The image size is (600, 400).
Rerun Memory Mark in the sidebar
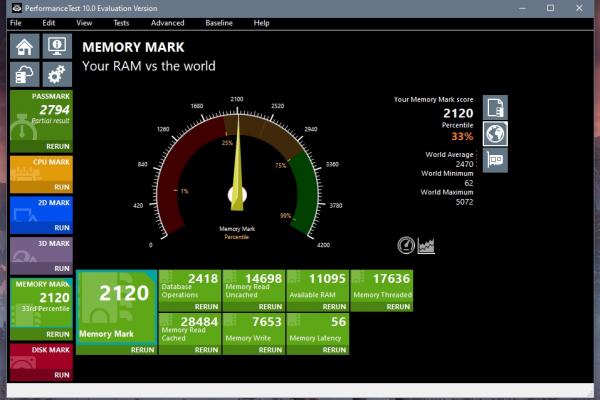pos(58,334)
